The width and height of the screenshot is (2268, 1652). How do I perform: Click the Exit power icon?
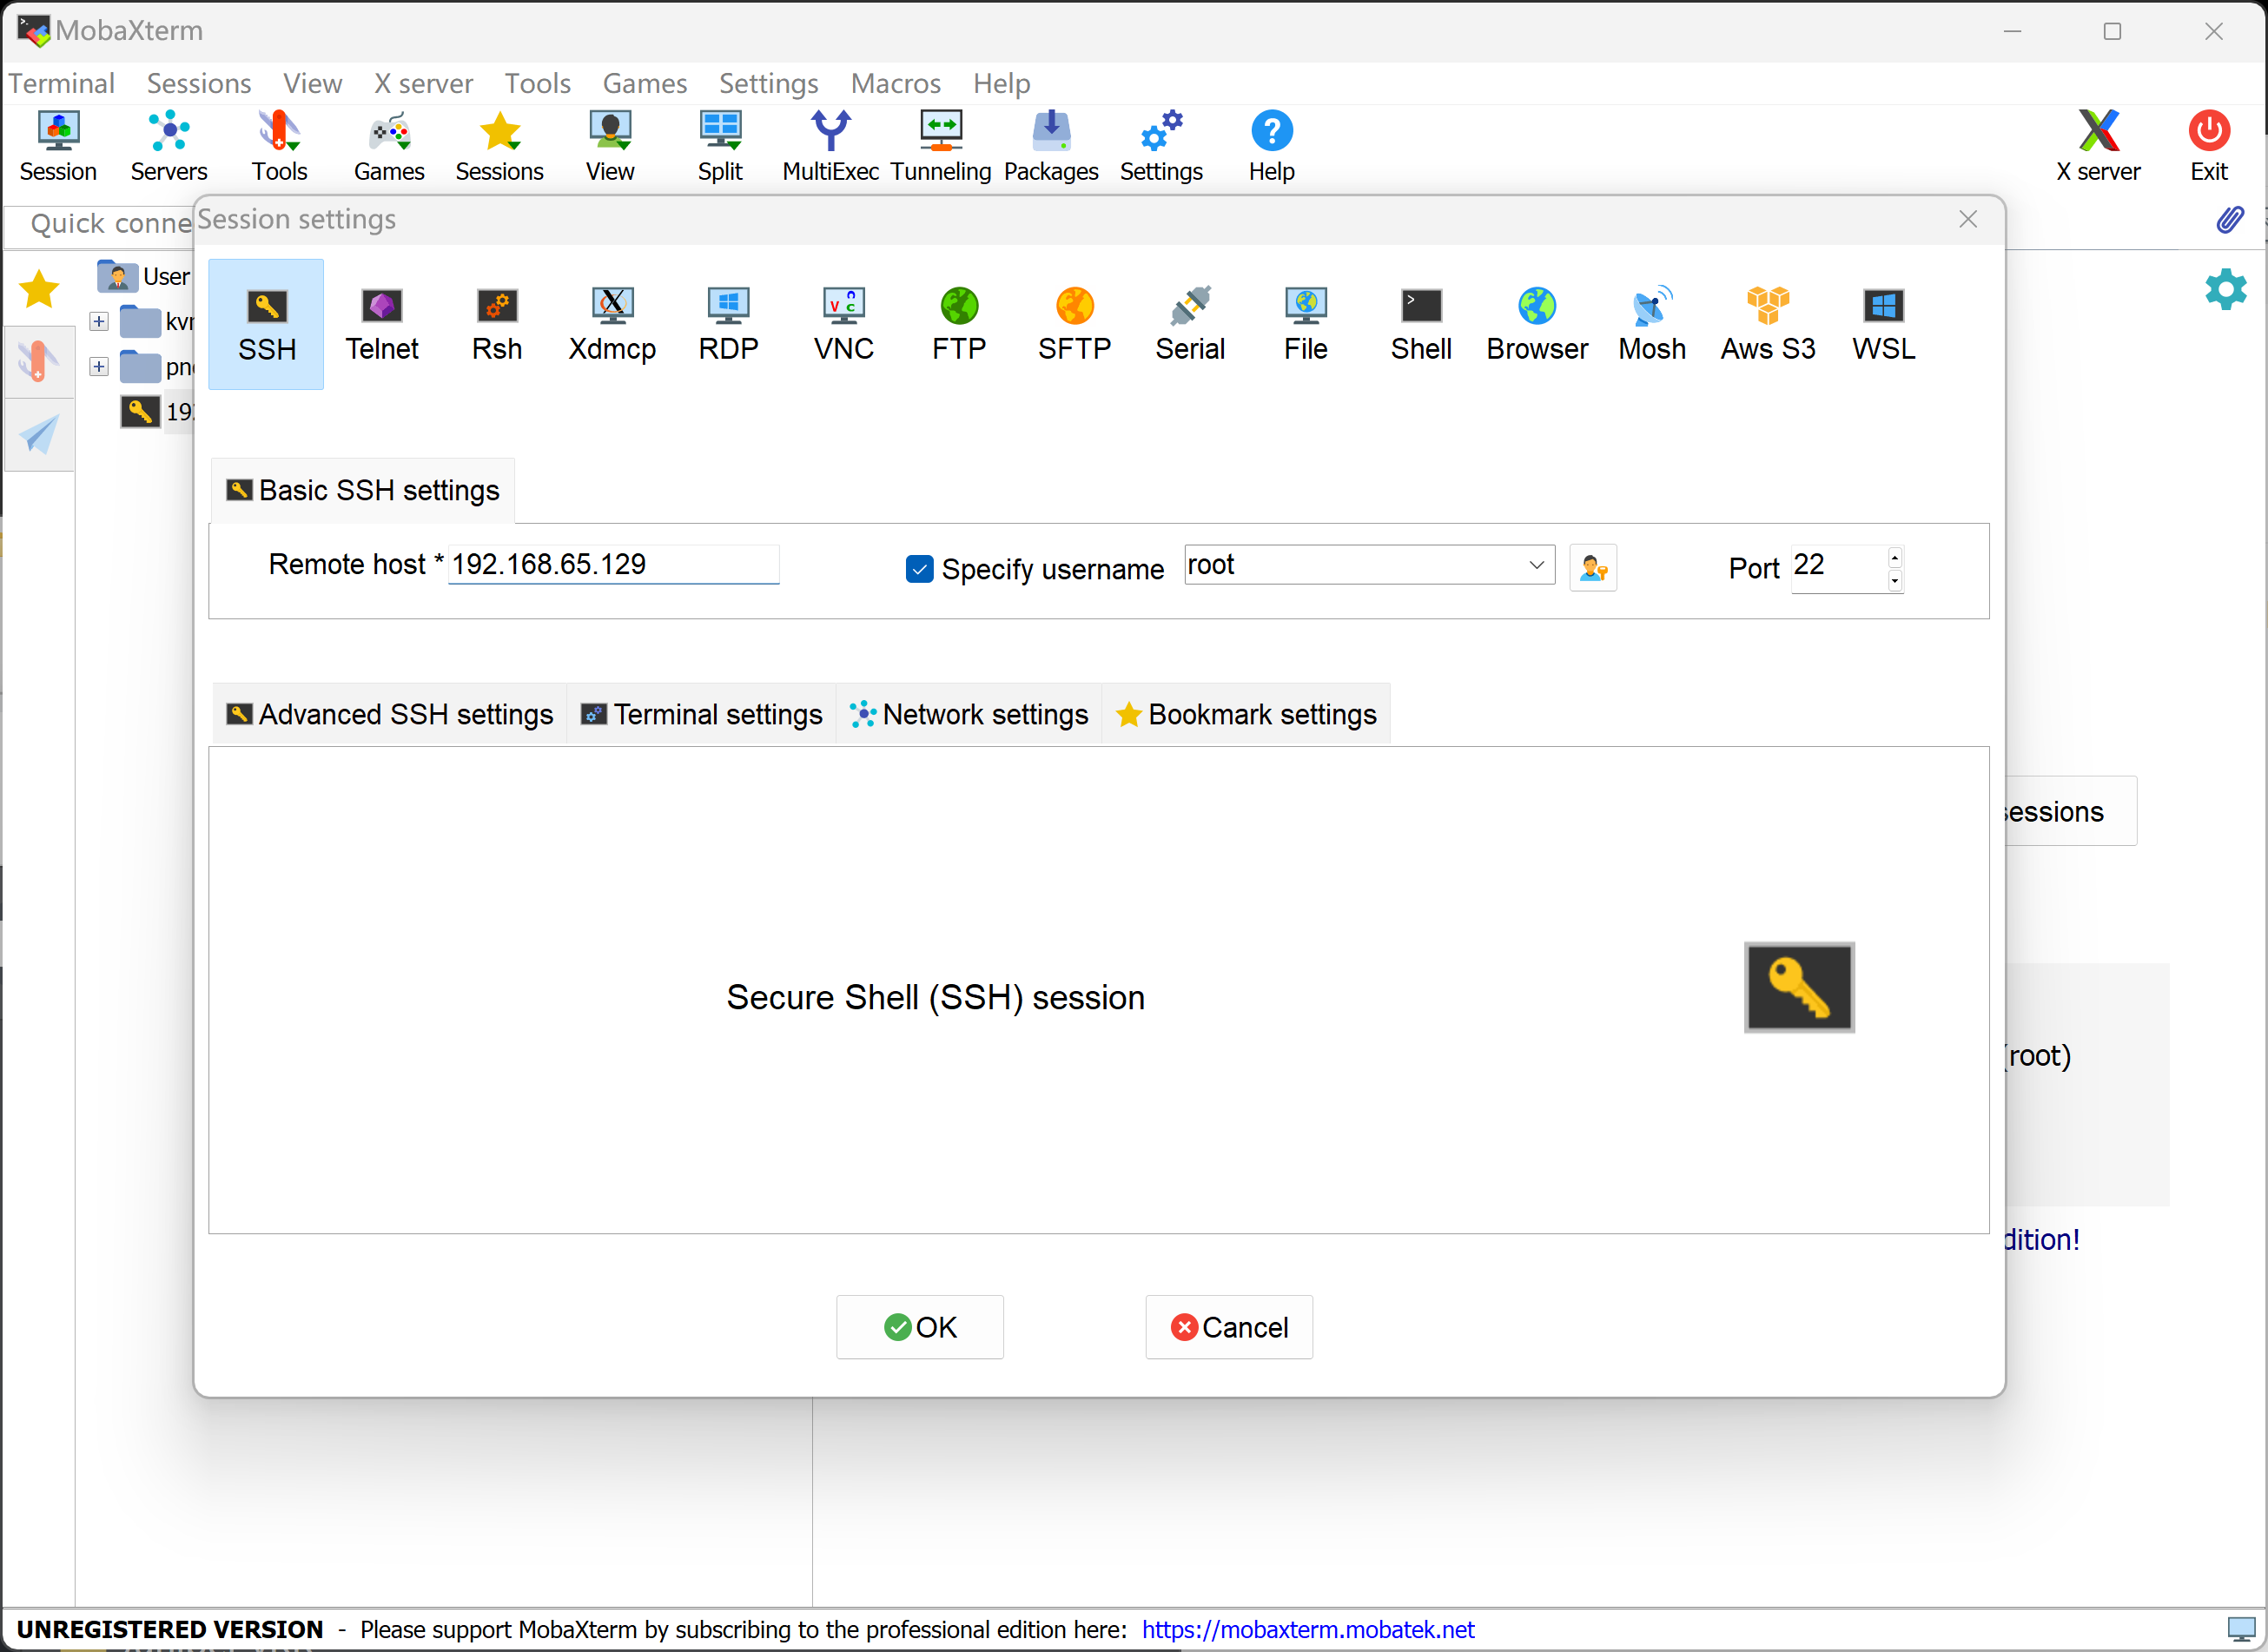(2209, 147)
